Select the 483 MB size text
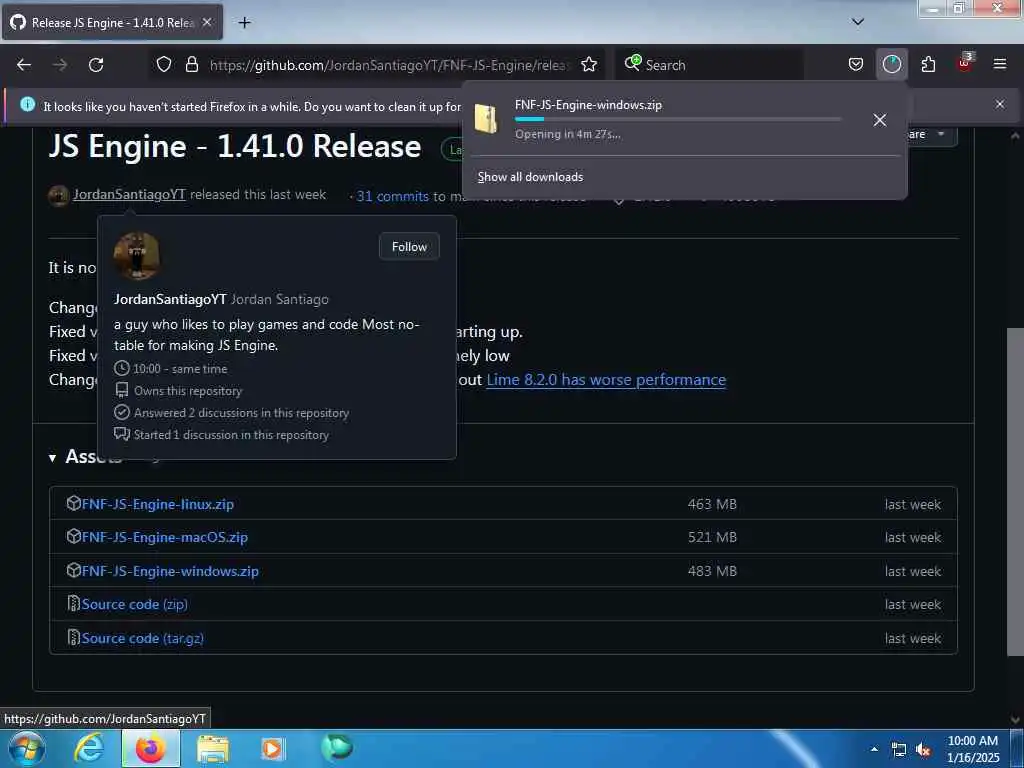1024x768 pixels. pyautogui.click(x=712, y=571)
